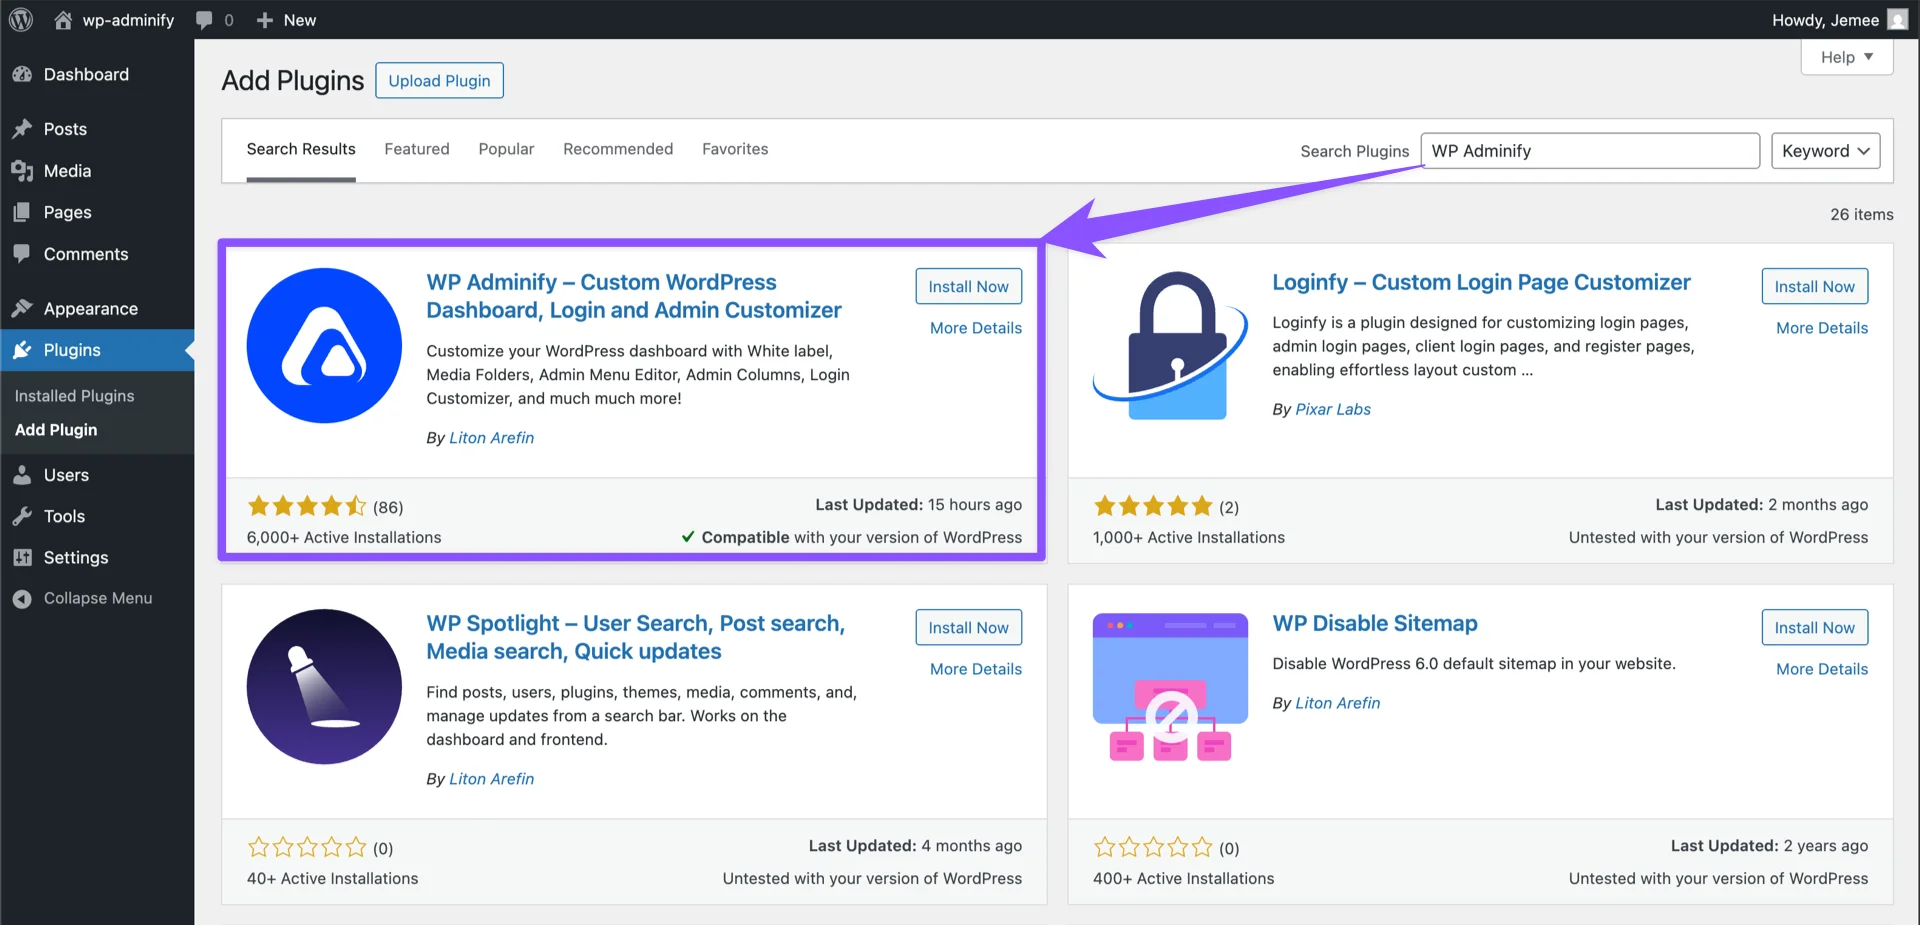Expand the Help panel dropdown

coord(1845,57)
